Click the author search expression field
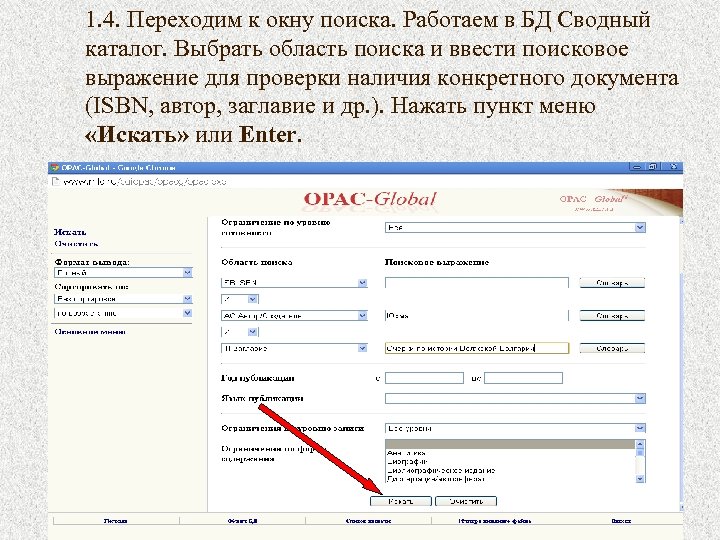The image size is (720, 540). tap(477, 316)
